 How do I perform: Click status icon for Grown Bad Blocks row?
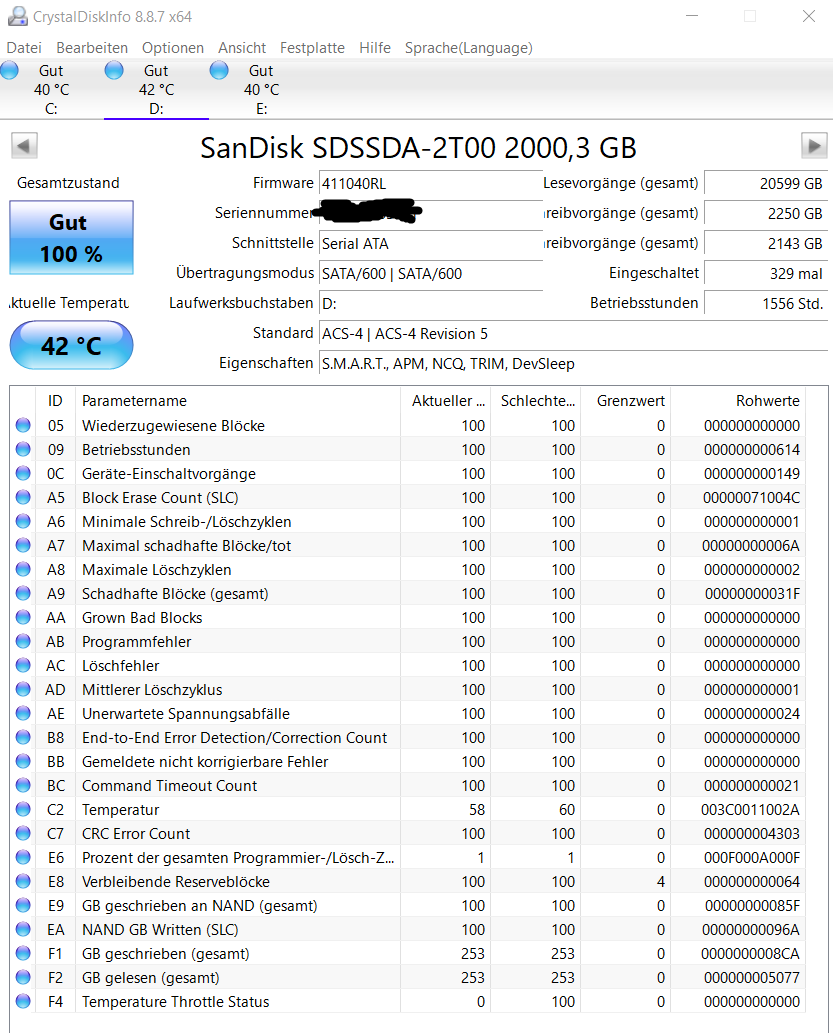23,617
